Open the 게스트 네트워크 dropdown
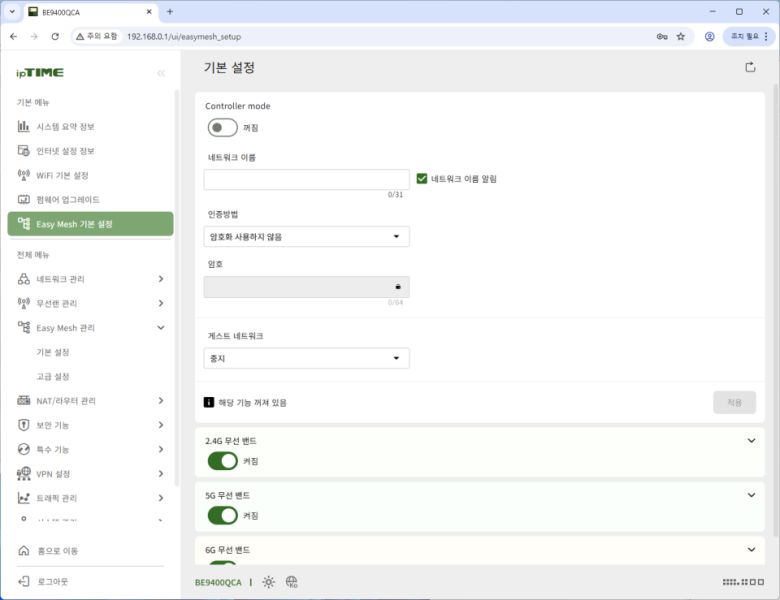Viewport: 780px width, 600px height. [306, 358]
